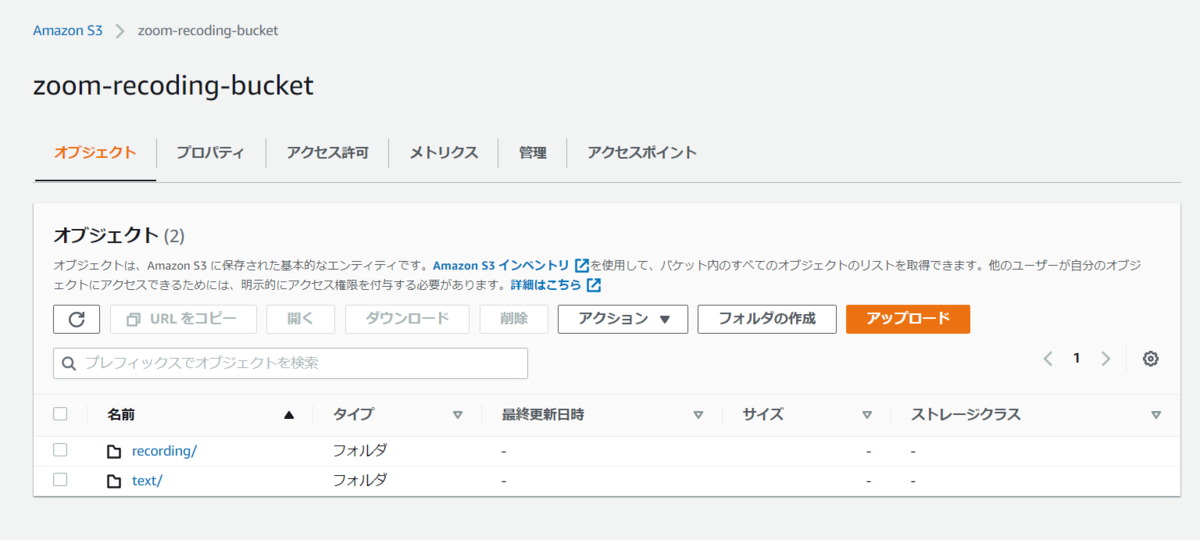1200x540 pixels.
Task: Click the タイプ column header text
Action: [x=354, y=414]
